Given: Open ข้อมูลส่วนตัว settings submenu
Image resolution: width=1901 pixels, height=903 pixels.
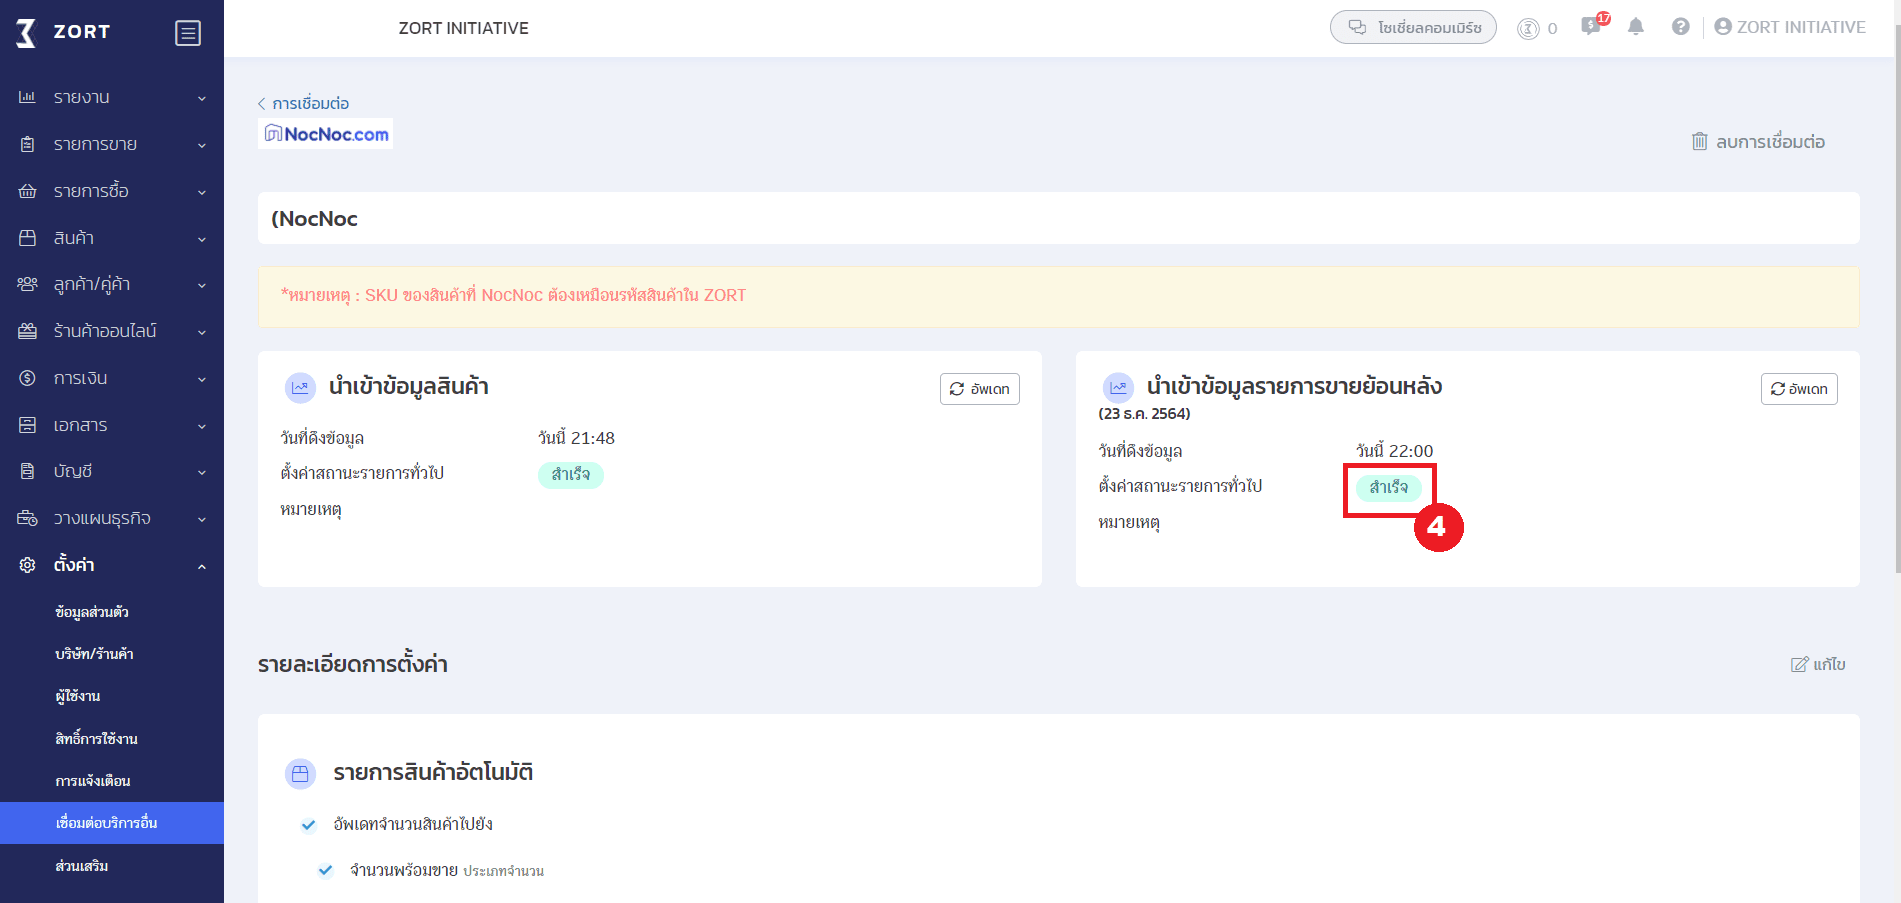Looking at the screenshot, I should (x=92, y=612).
